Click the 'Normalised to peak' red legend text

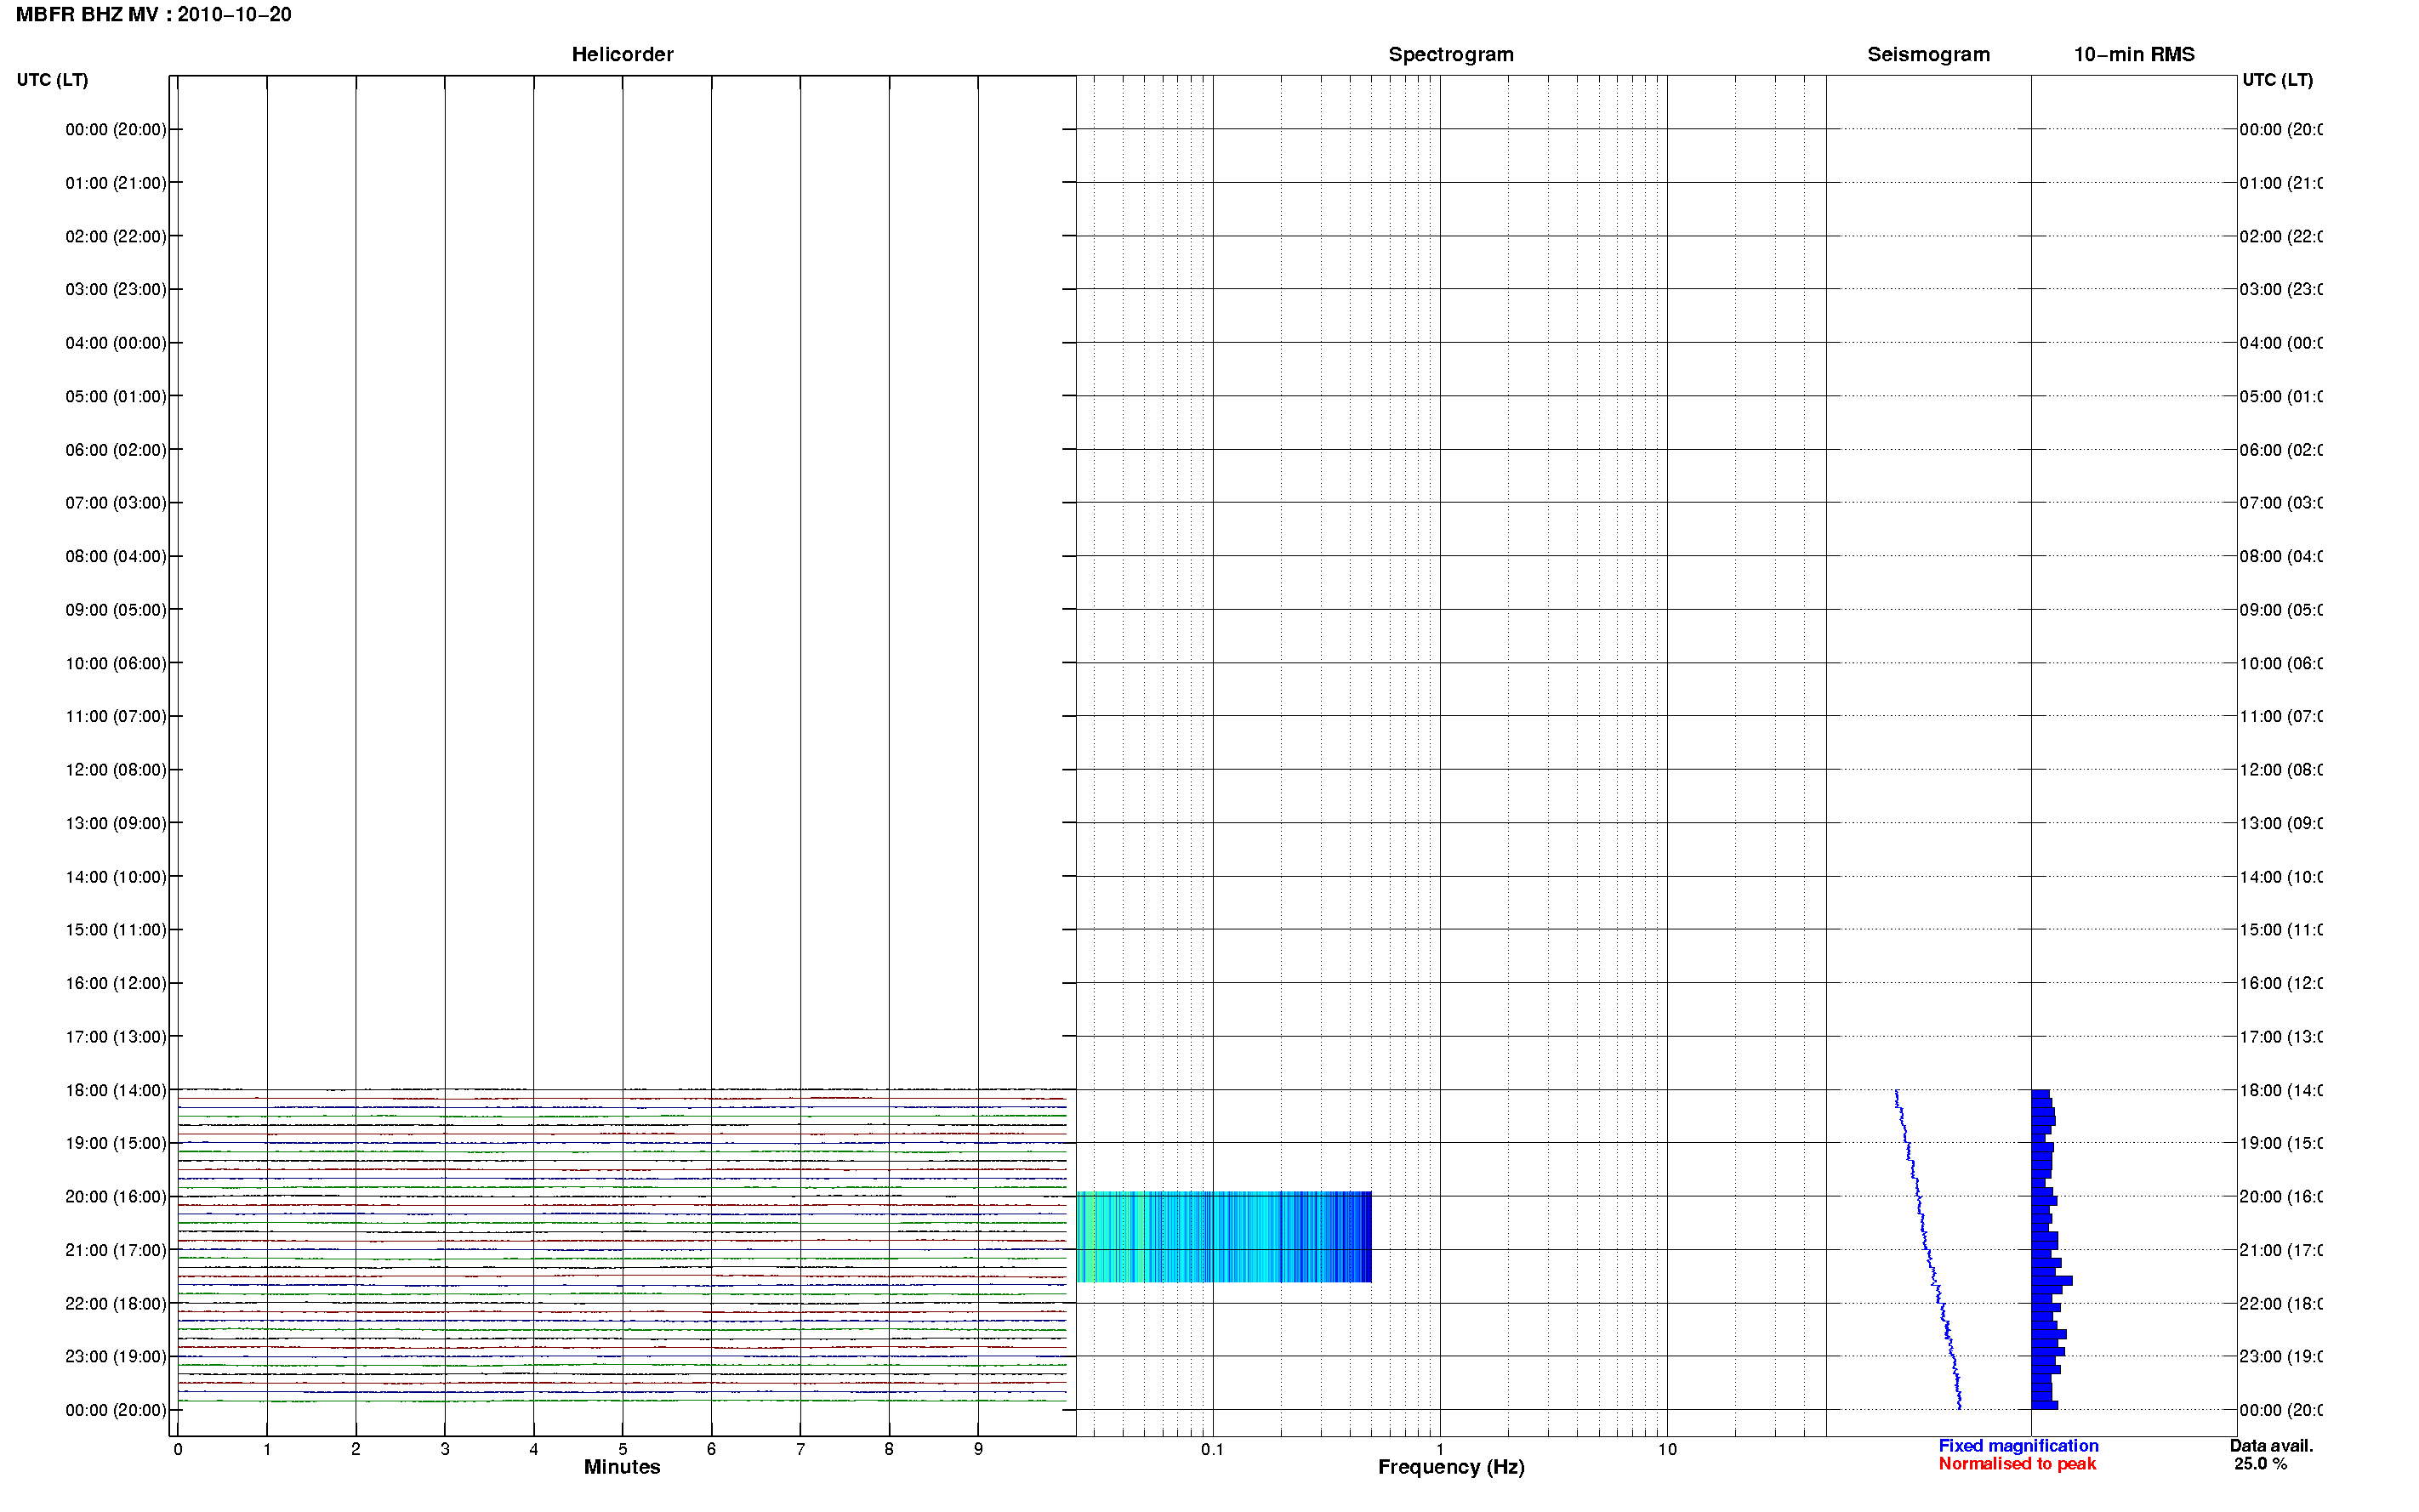[x=2017, y=1464]
